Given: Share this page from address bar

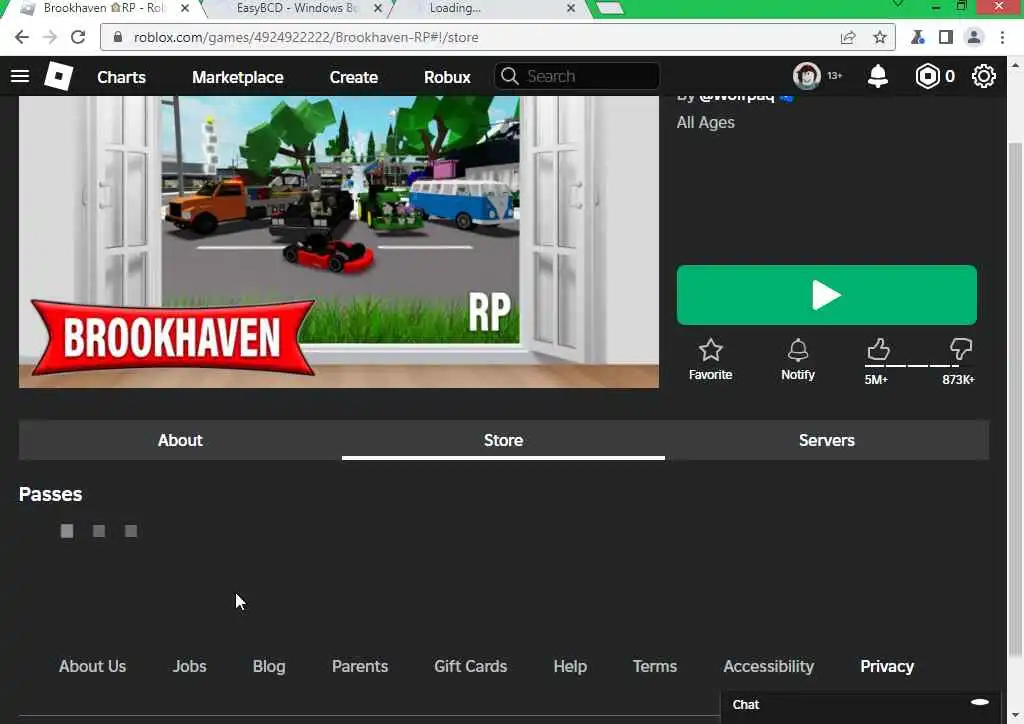Looking at the screenshot, I should (x=848, y=37).
